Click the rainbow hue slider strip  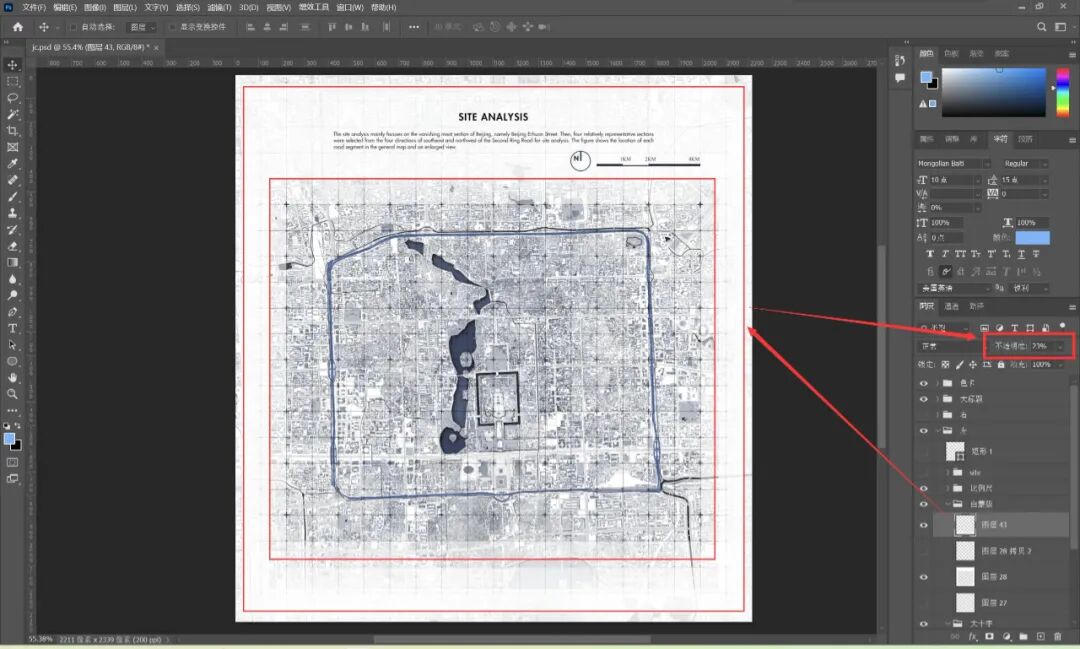click(1063, 92)
